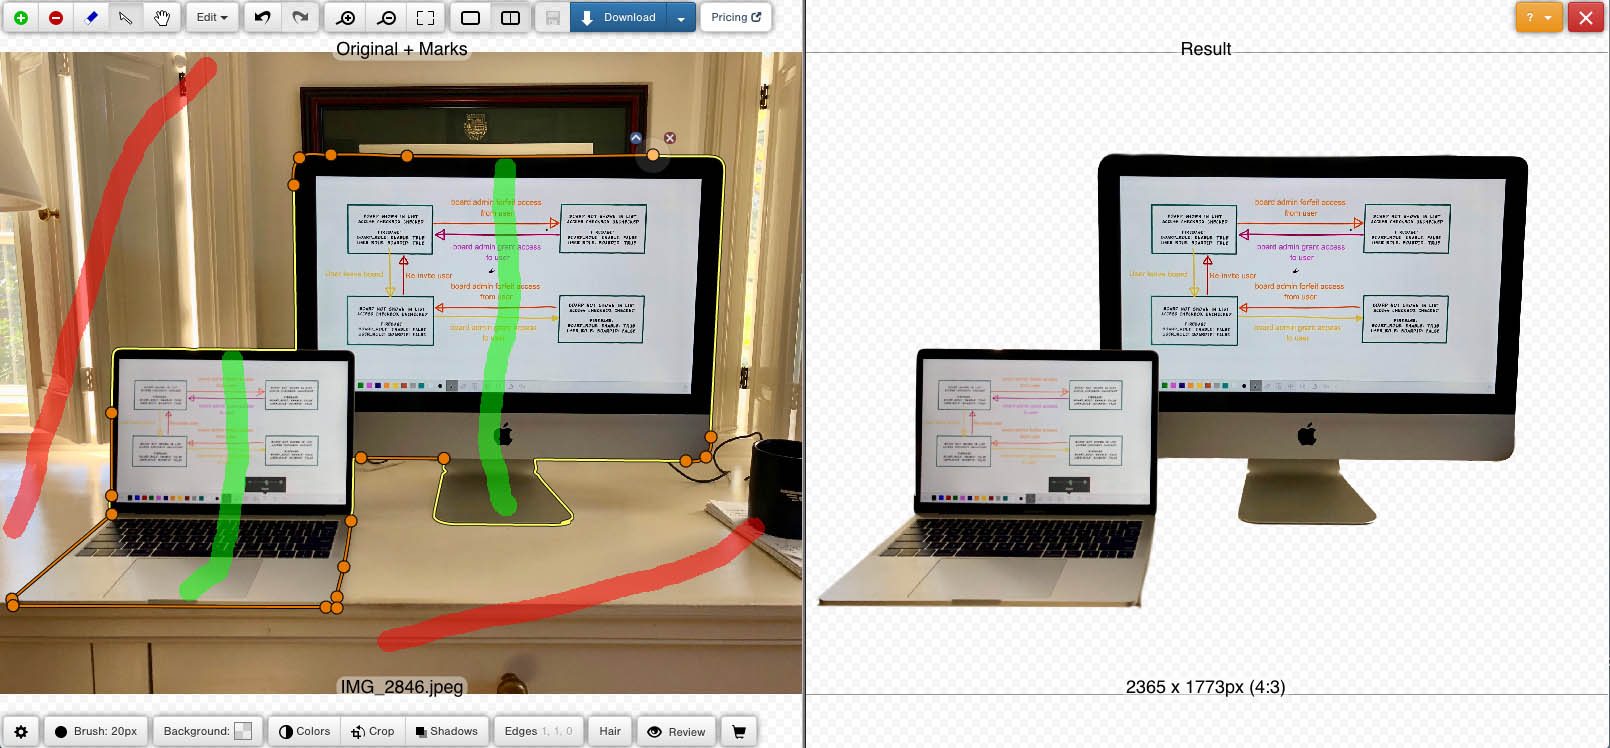Open the orange help dropdown
1610x748 pixels.
[x=1538, y=18]
